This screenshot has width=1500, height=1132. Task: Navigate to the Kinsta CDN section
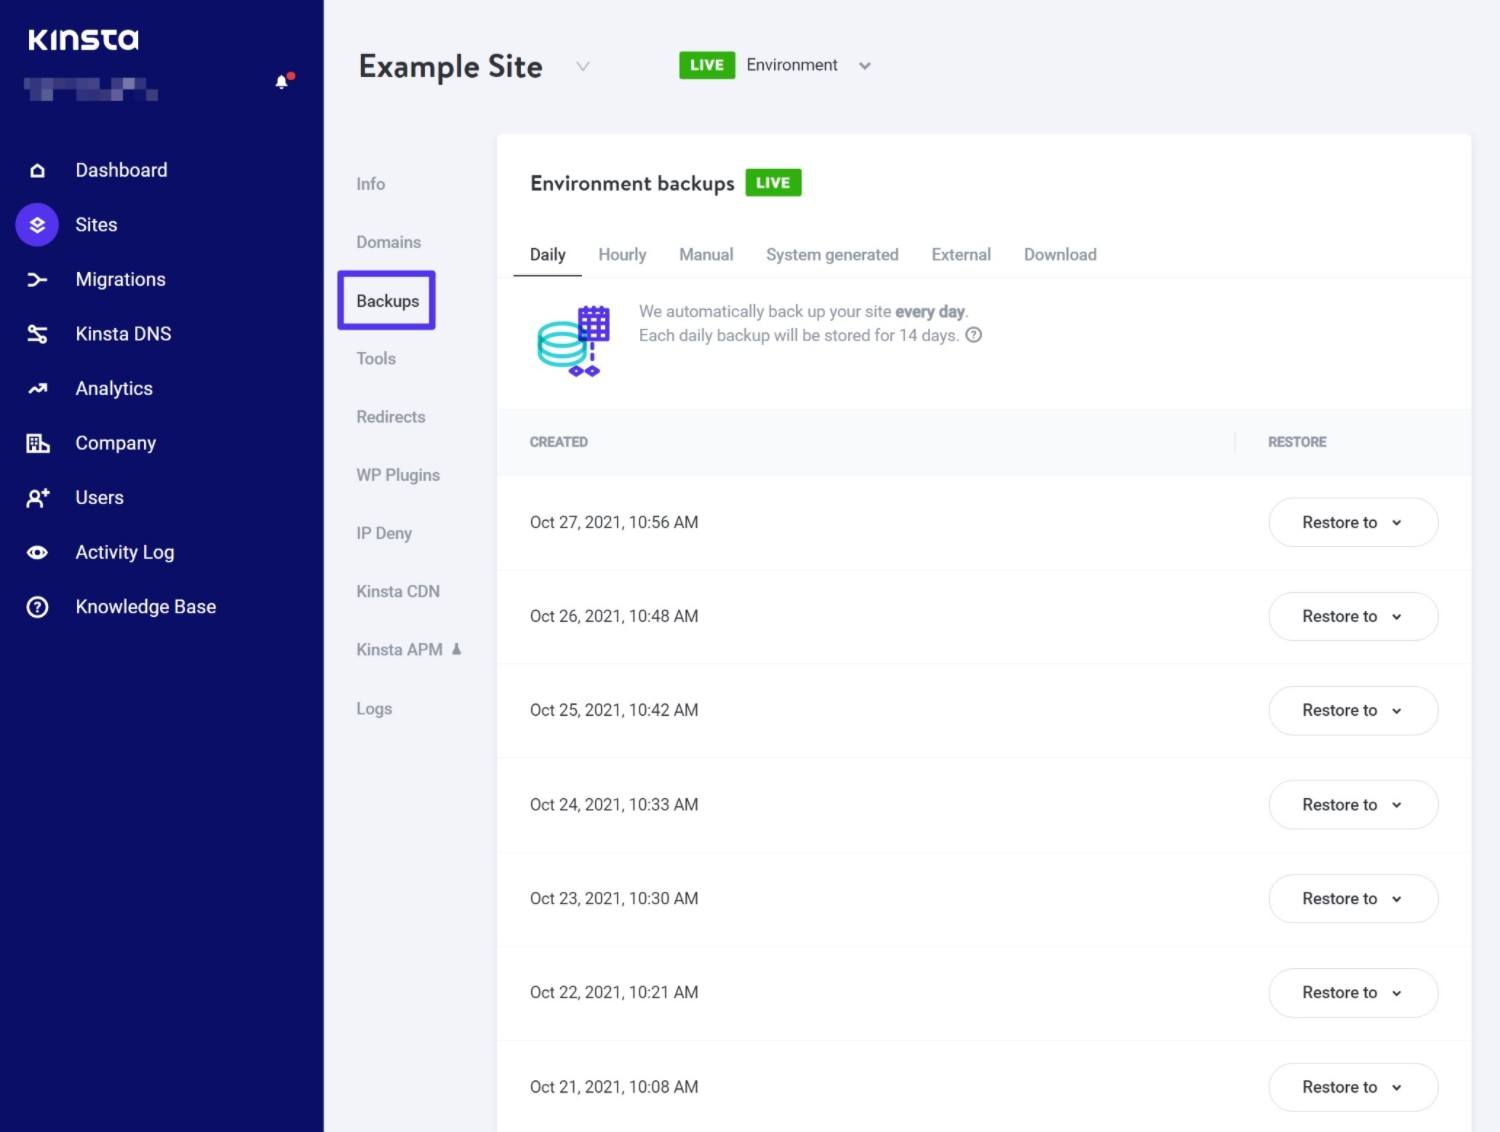click(x=397, y=591)
